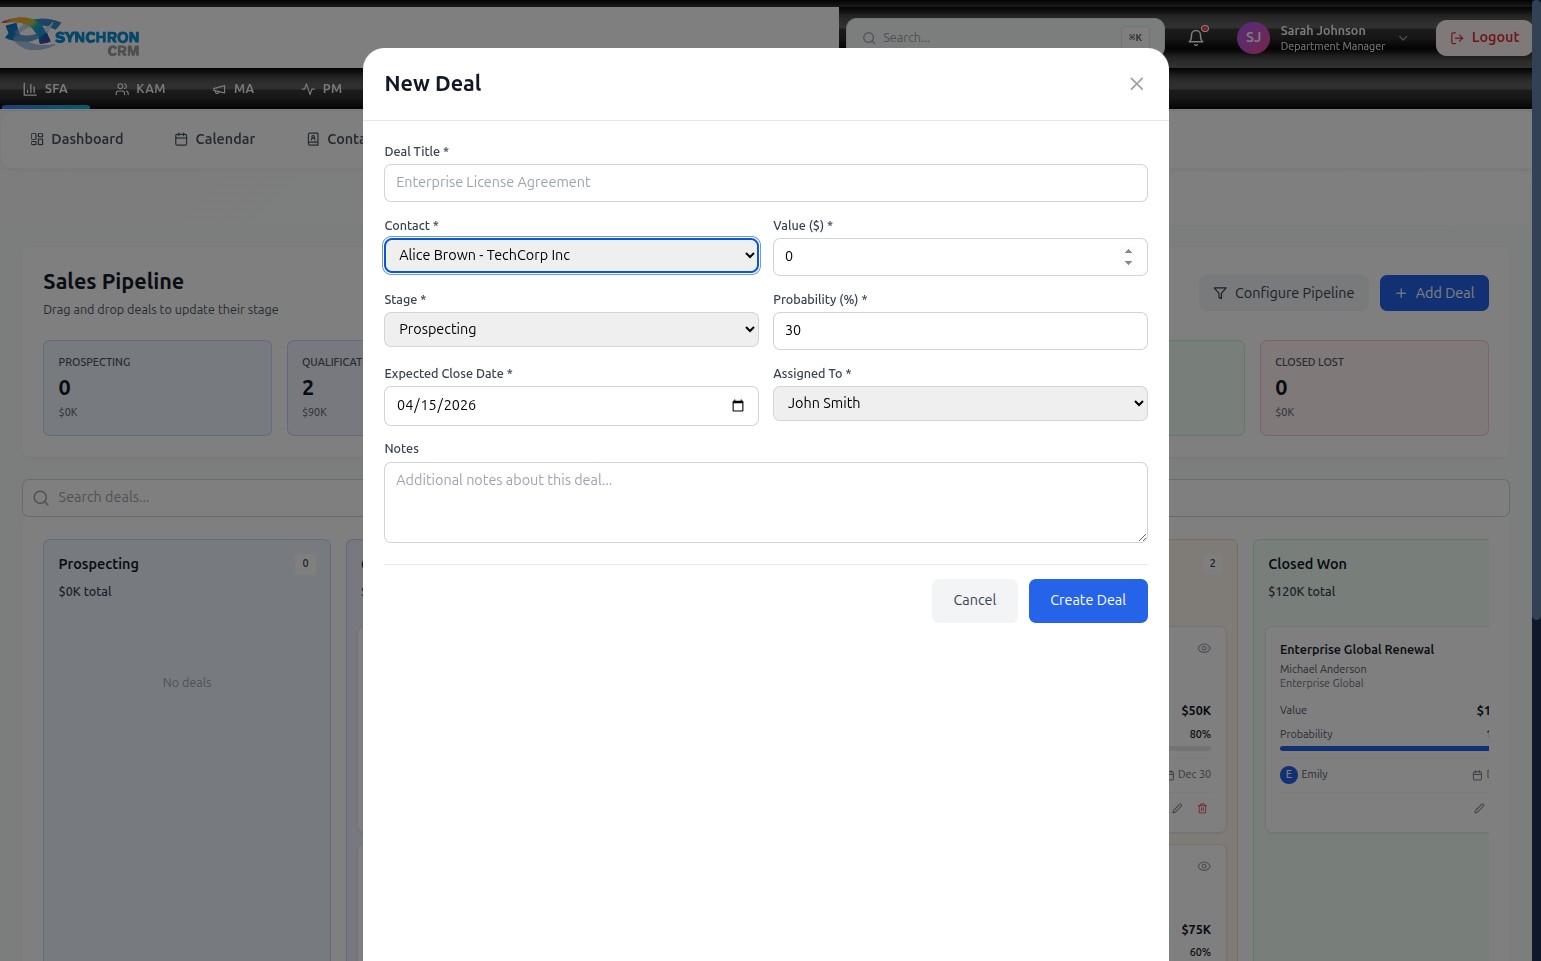Screen dimensions: 1541x961
Task: Select the Prospecting summary card
Action: pyautogui.click(x=157, y=388)
